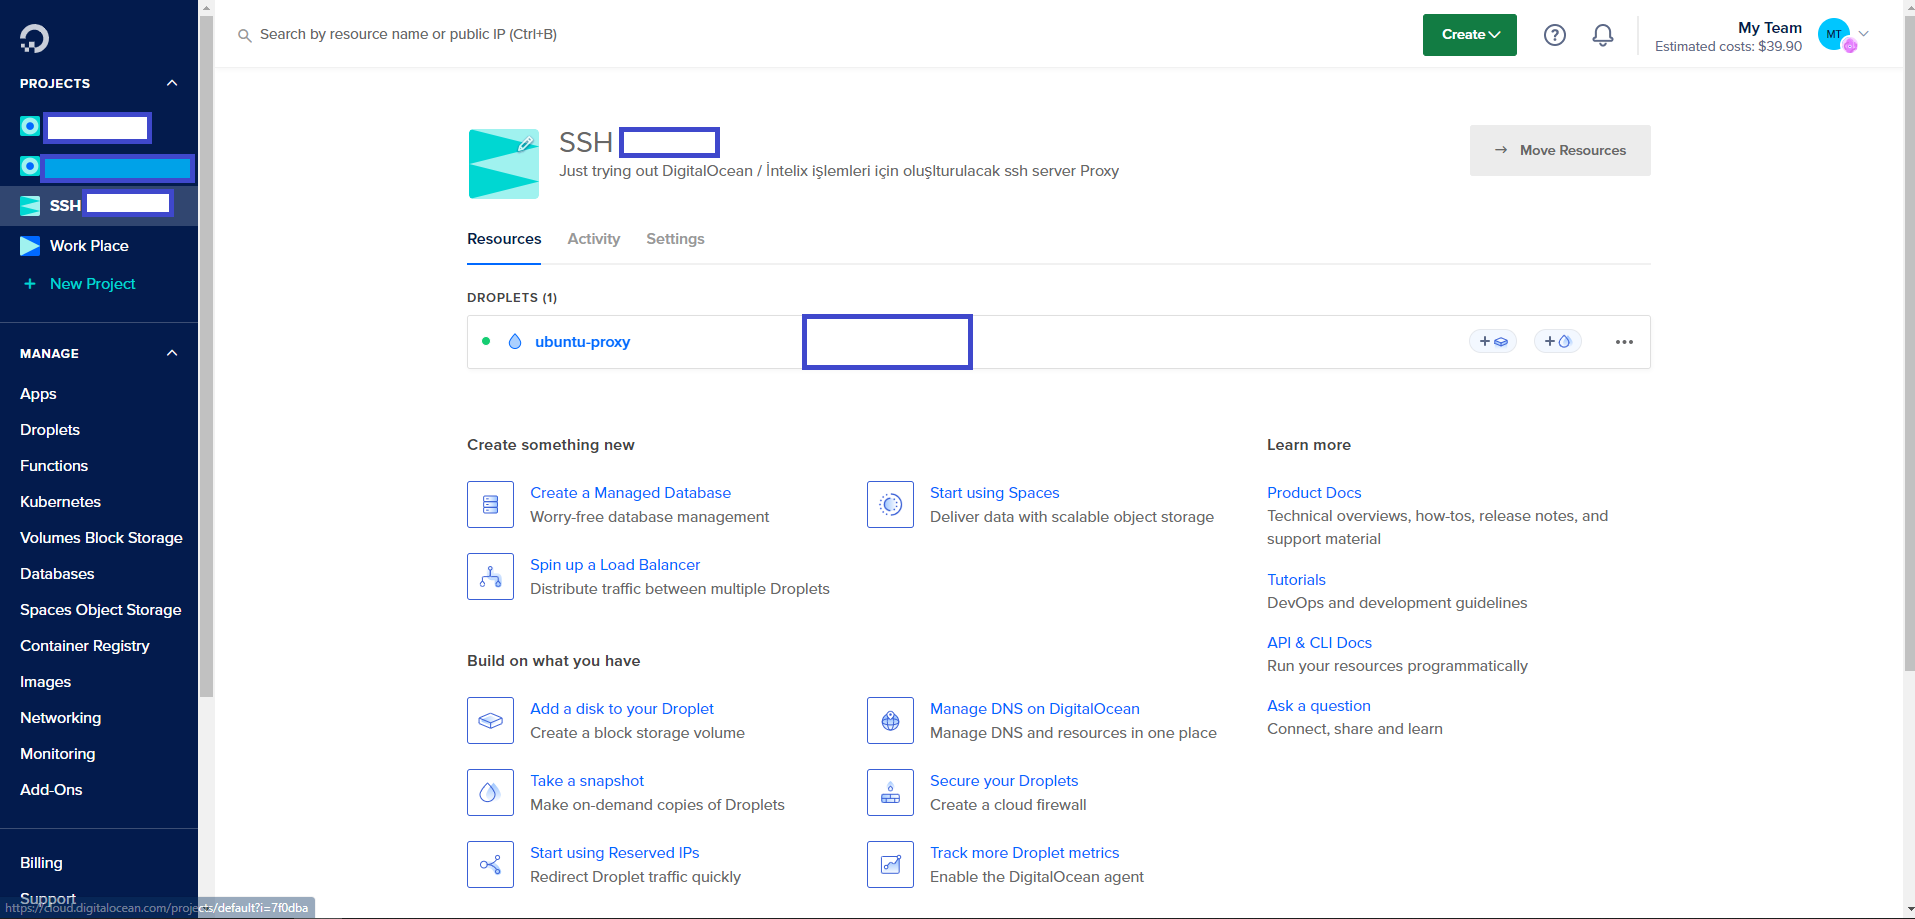
Task: Open the ubuntu-proxy droplet link
Action: 582,342
